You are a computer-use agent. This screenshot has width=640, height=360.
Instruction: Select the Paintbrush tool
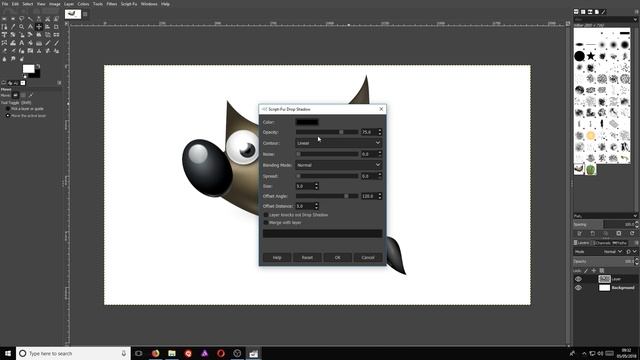click(56, 42)
